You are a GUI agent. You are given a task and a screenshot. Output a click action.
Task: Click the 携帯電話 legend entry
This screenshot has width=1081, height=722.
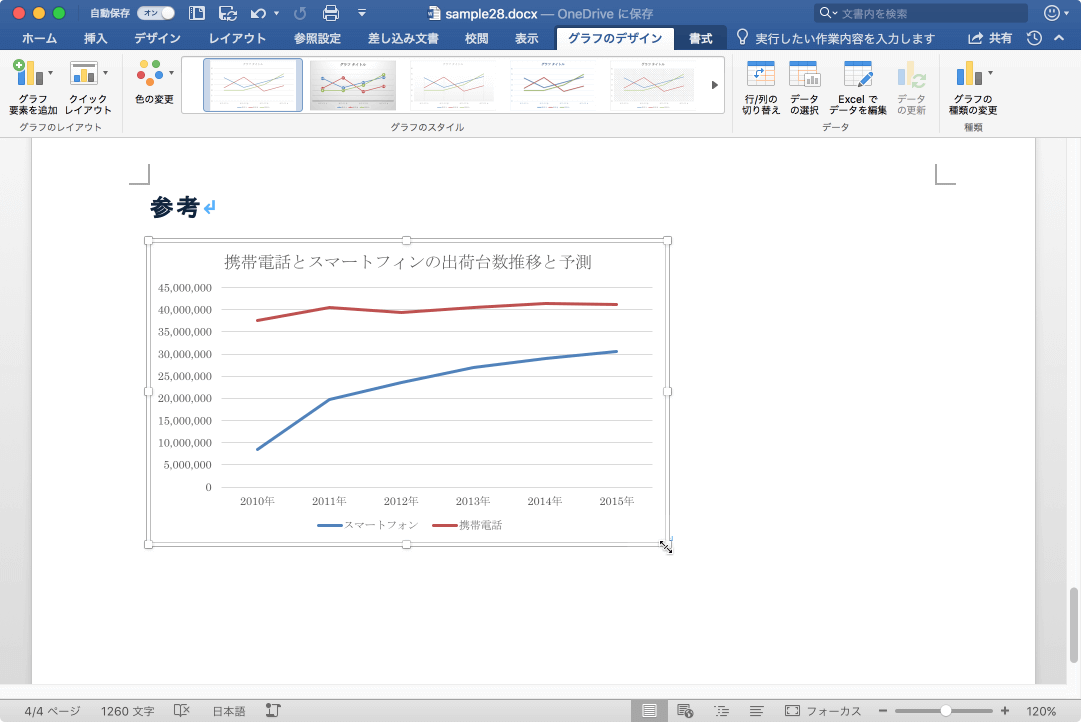coord(467,525)
